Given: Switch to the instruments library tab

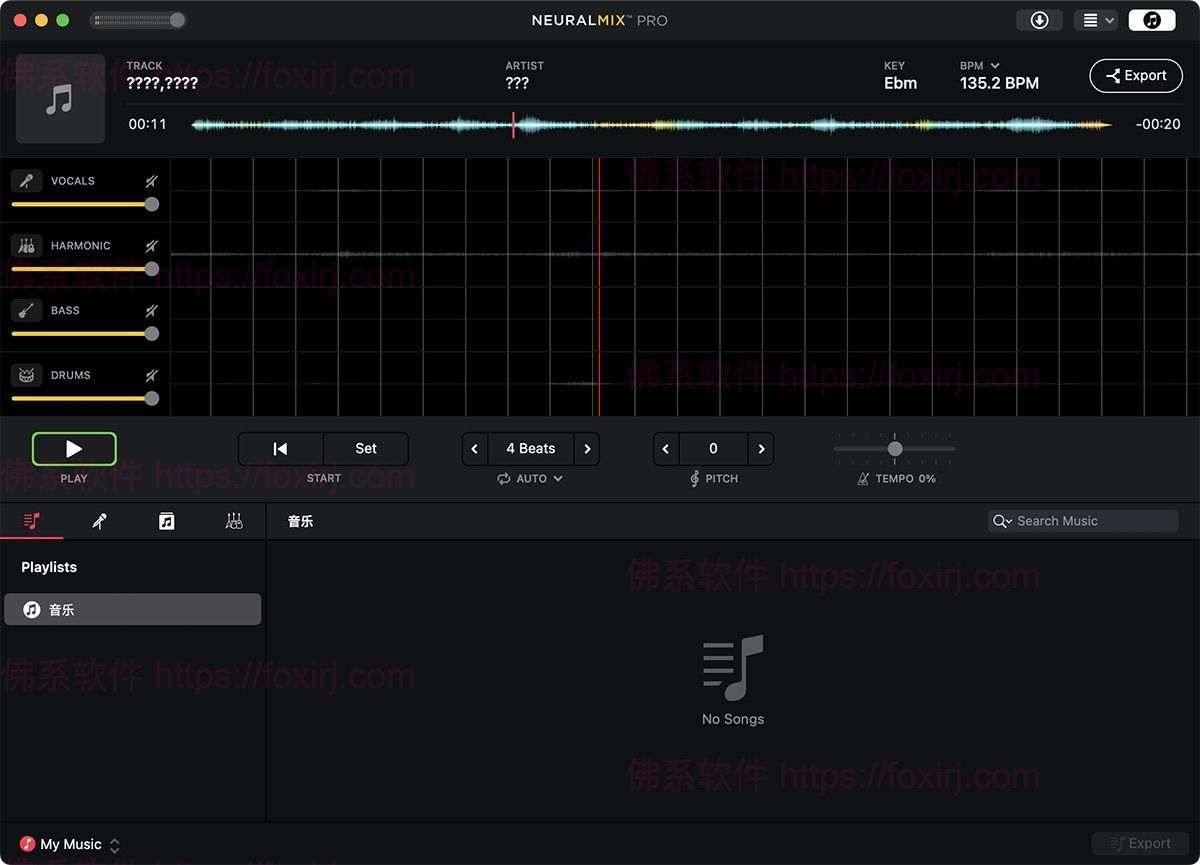Looking at the screenshot, I should tap(234, 521).
